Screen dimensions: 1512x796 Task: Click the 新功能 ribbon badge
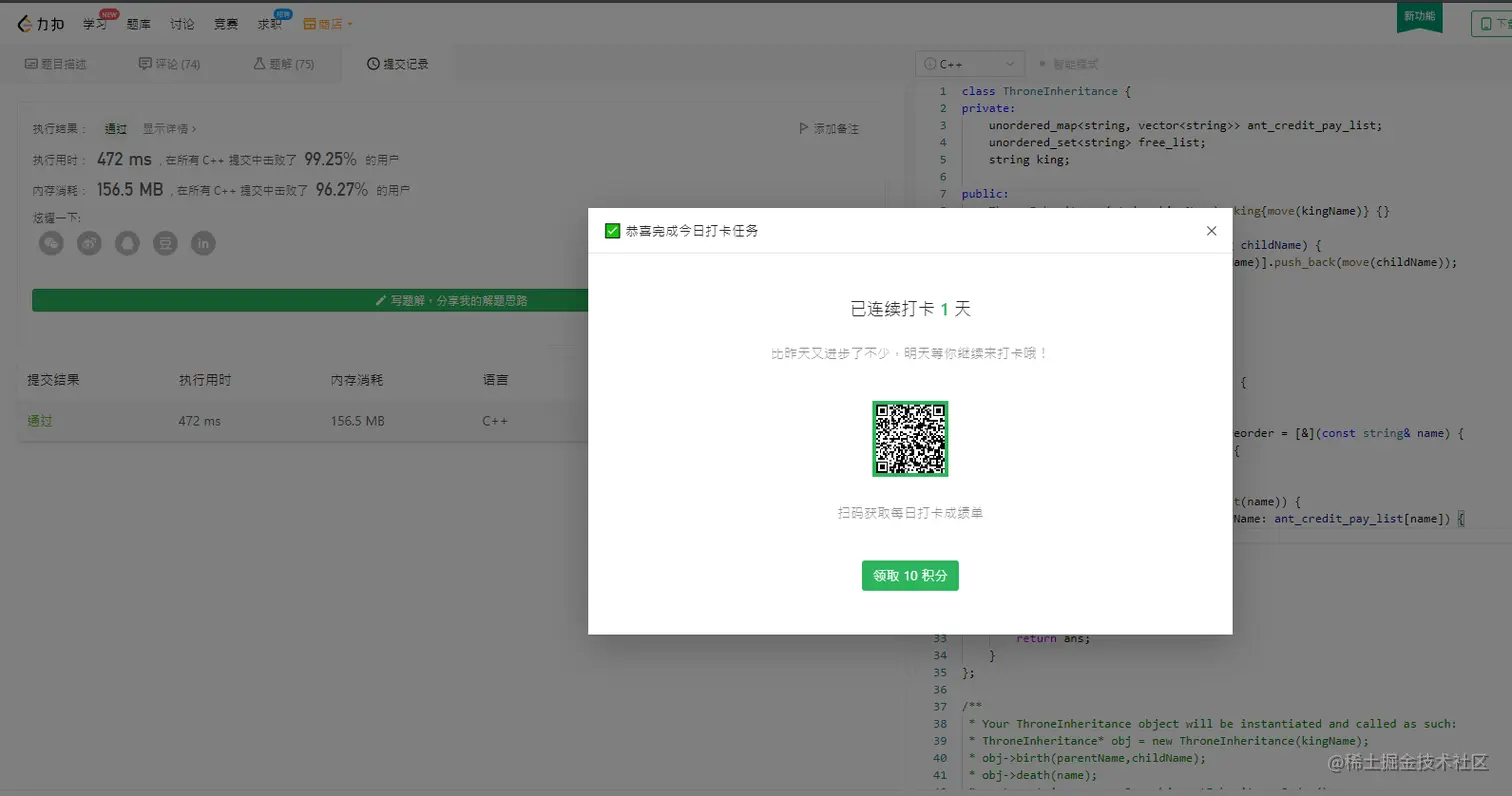click(x=1419, y=17)
